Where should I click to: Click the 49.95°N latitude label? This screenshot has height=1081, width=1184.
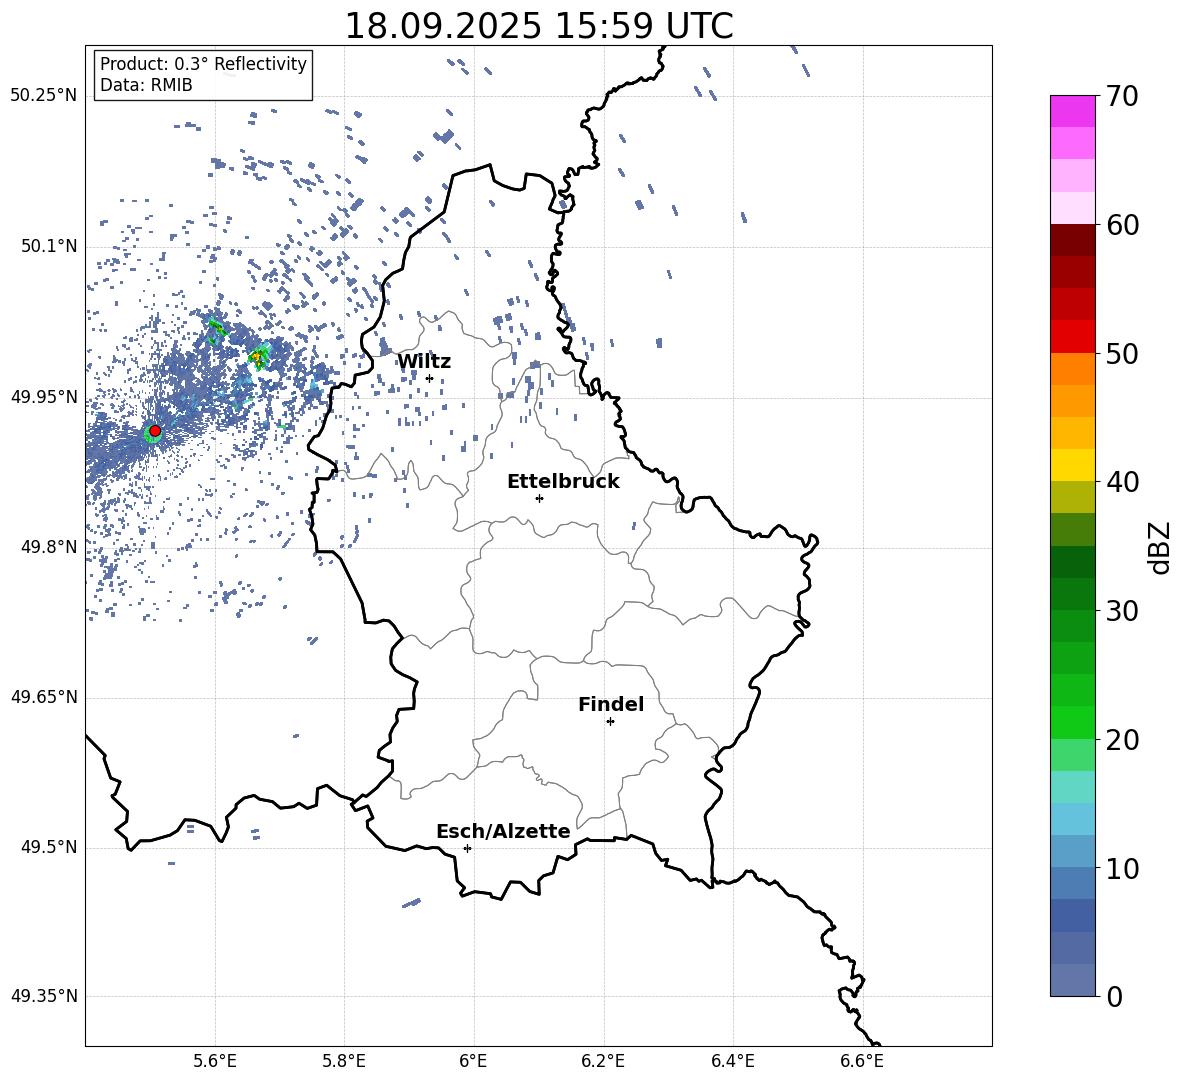[44, 397]
